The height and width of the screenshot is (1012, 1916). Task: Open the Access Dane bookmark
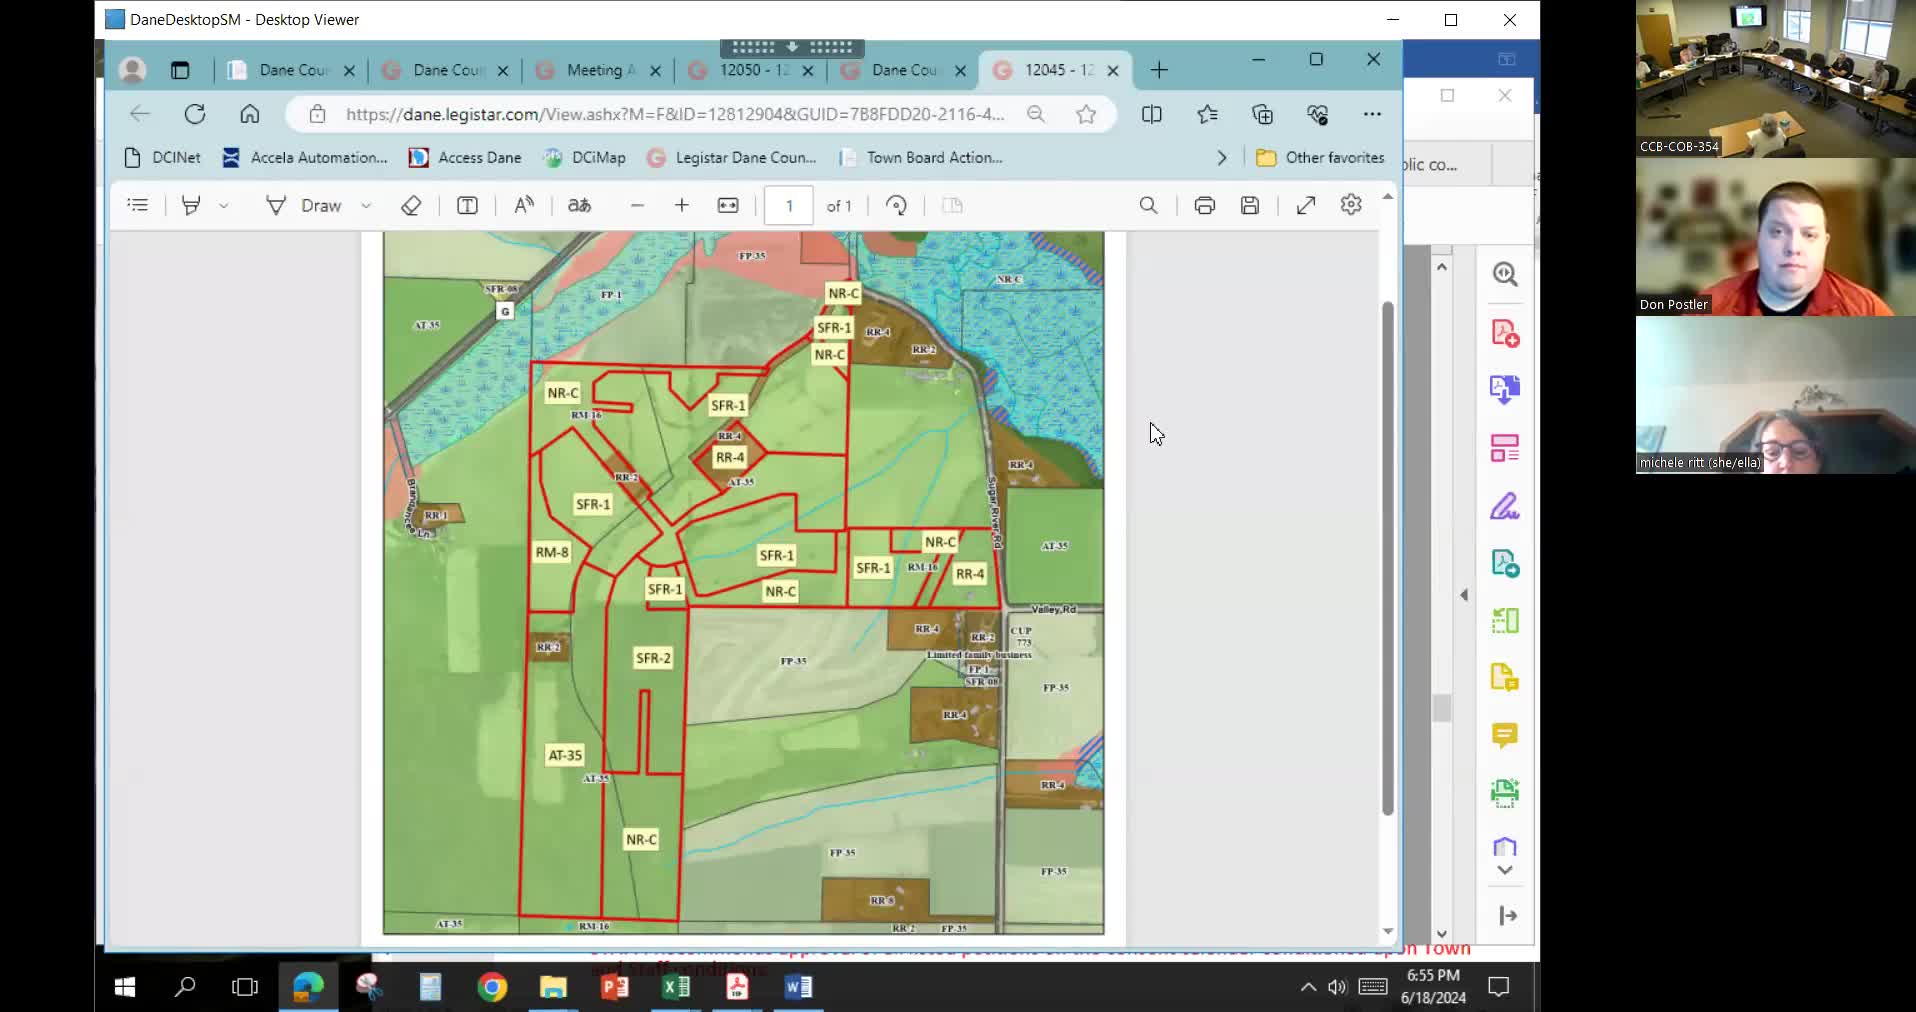[x=464, y=157]
